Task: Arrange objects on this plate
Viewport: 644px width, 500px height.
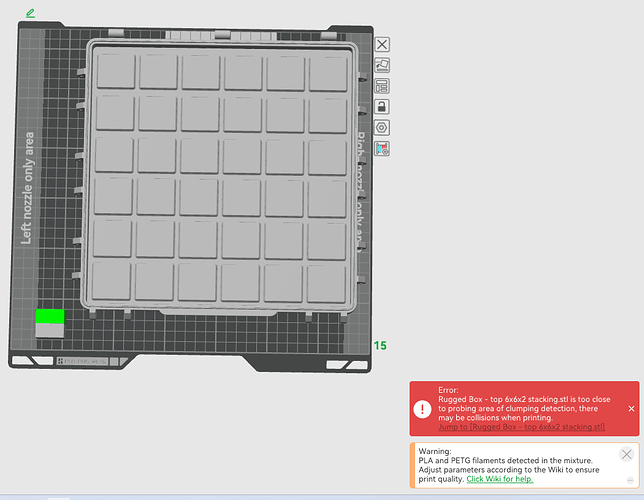Action: [382, 86]
